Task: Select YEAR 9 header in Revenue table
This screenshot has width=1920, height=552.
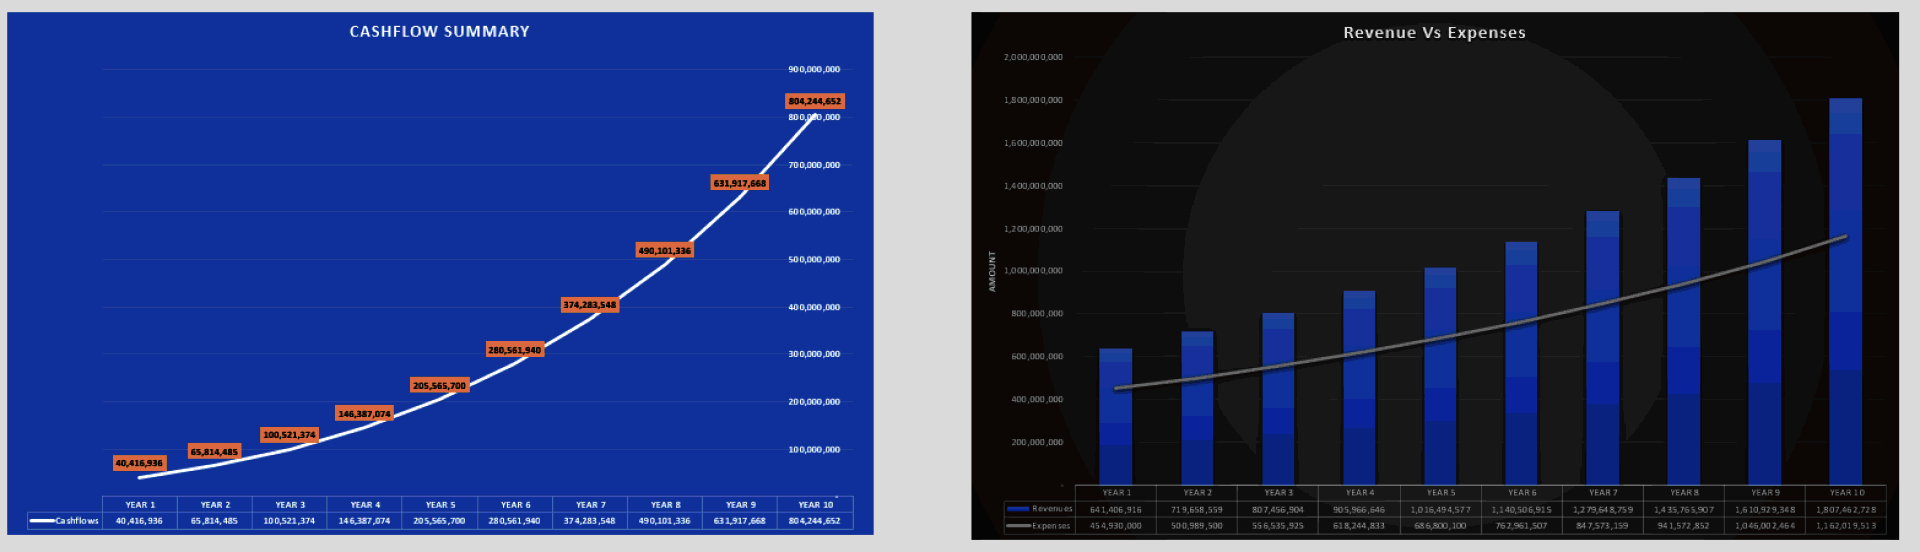Action: (x=1765, y=493)
